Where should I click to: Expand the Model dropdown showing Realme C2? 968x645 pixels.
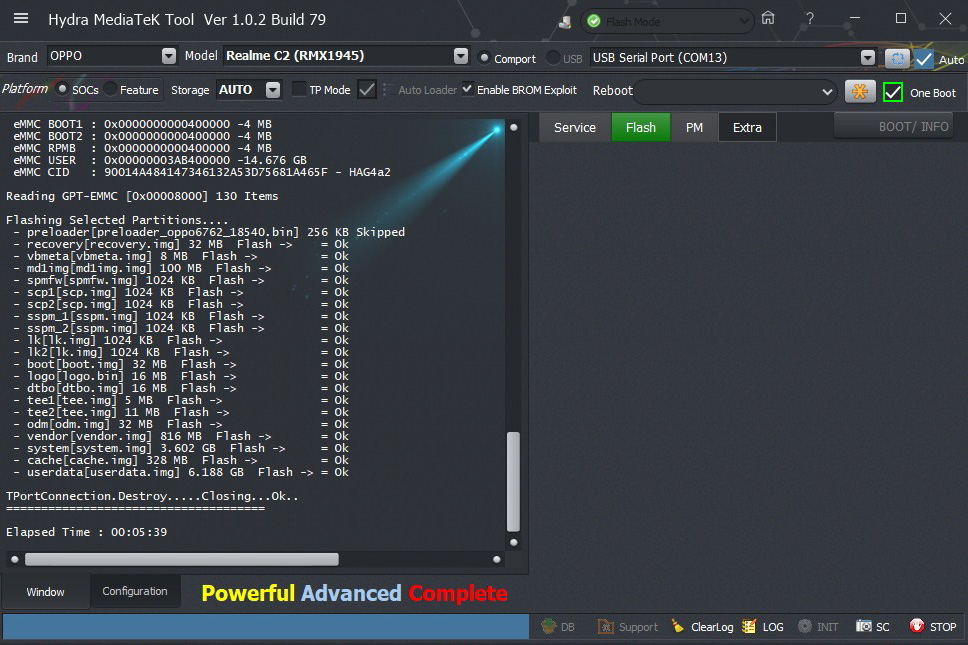[x=461, y=56]
